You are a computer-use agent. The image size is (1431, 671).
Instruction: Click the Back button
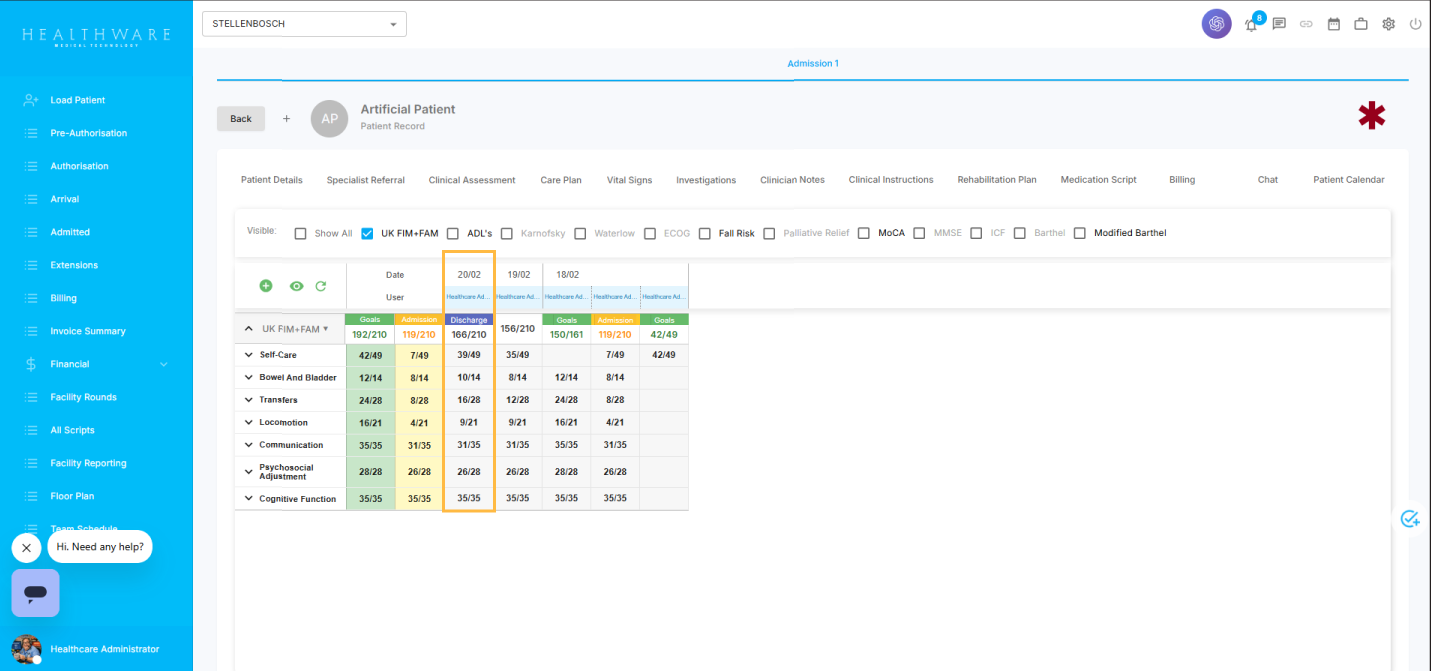[x=241, y=119]
